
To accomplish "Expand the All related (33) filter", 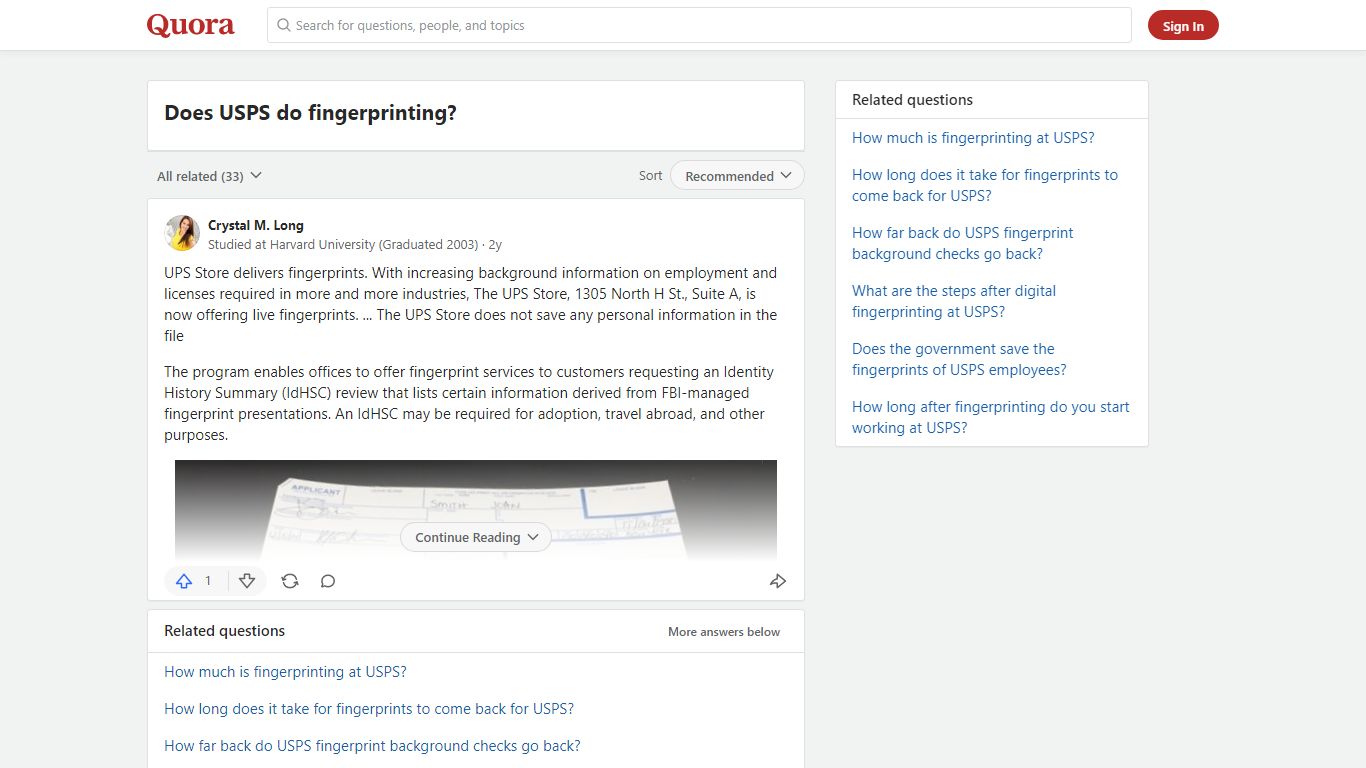I will 209,176.
